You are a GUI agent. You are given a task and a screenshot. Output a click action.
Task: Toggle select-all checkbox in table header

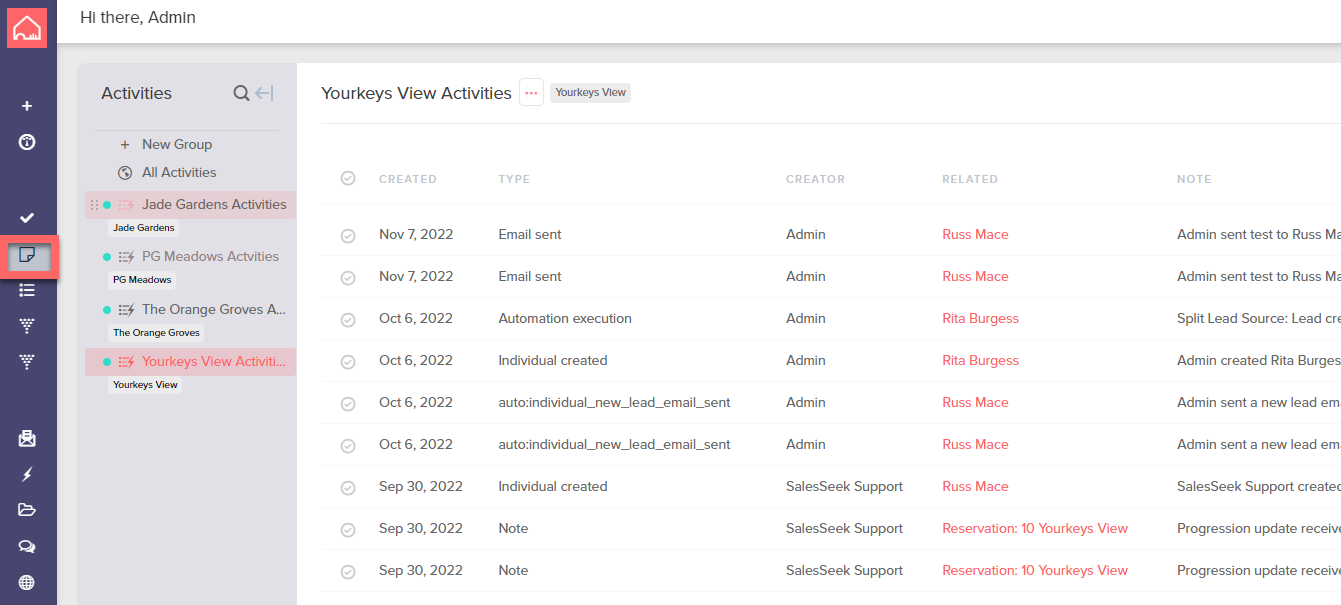tap(348, 178)
